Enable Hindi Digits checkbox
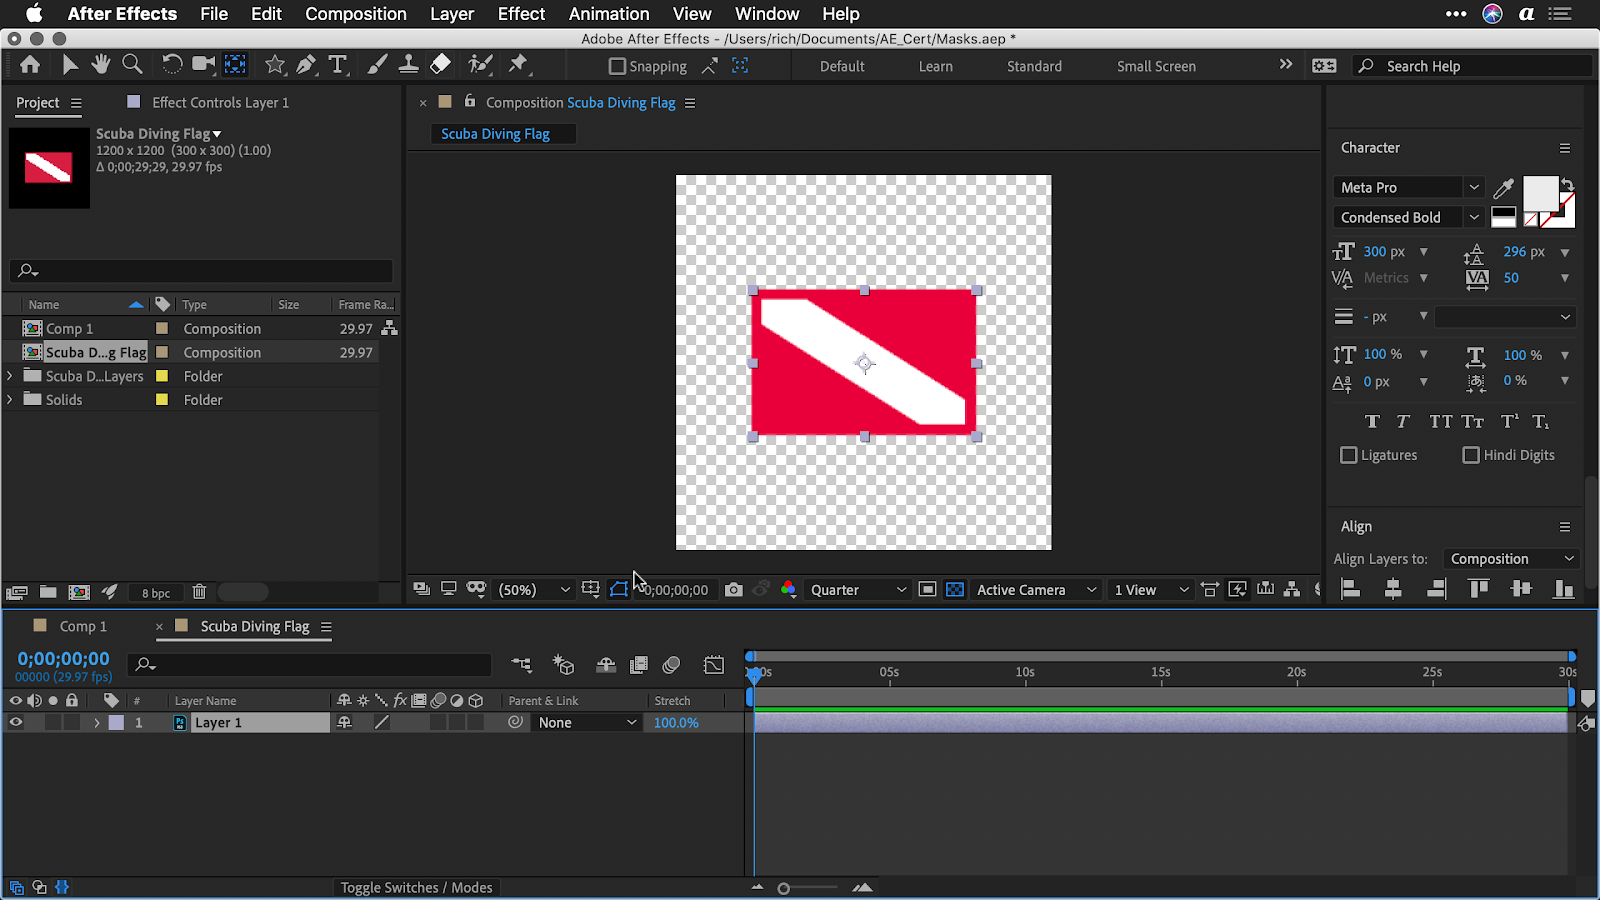The width and height of the screenshot is (1600, 900). [x=1471, y=455]
